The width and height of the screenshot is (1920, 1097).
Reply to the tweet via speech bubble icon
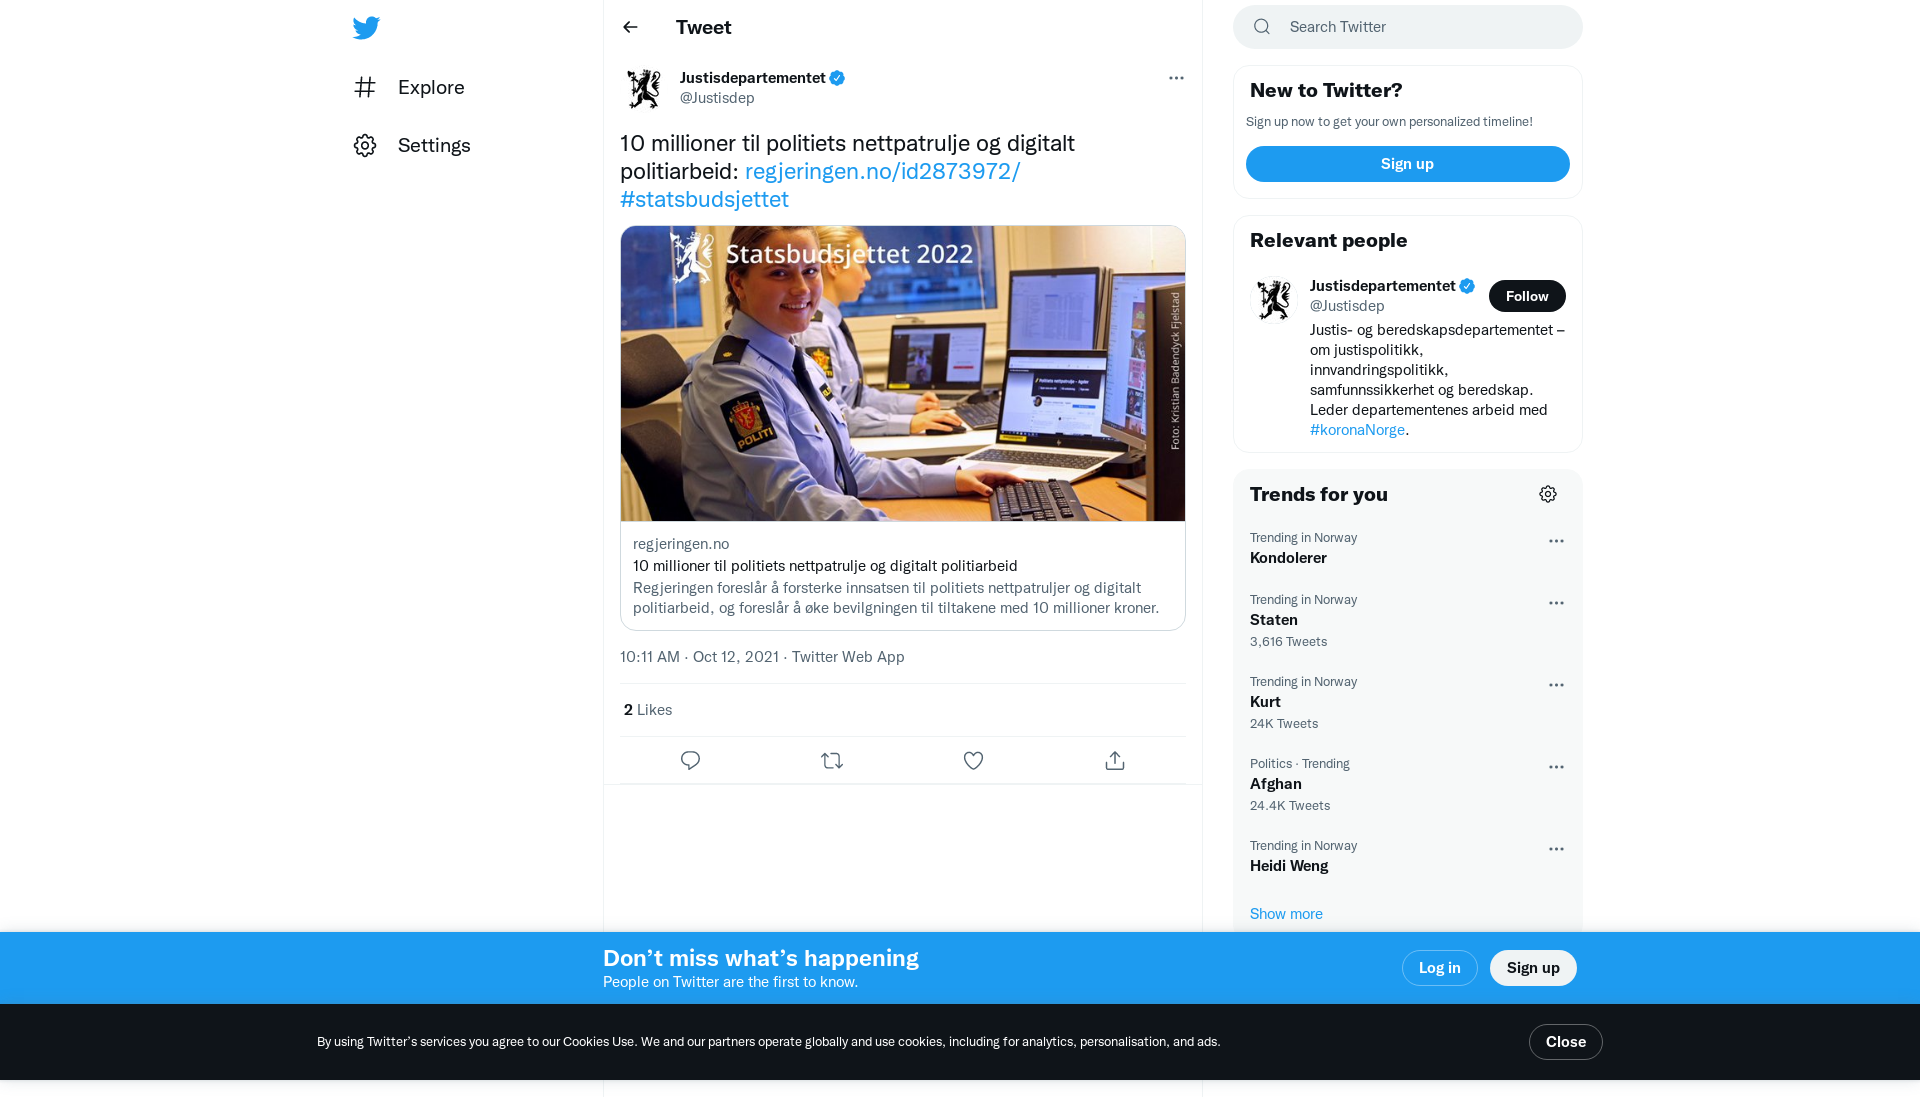(690, 761)
